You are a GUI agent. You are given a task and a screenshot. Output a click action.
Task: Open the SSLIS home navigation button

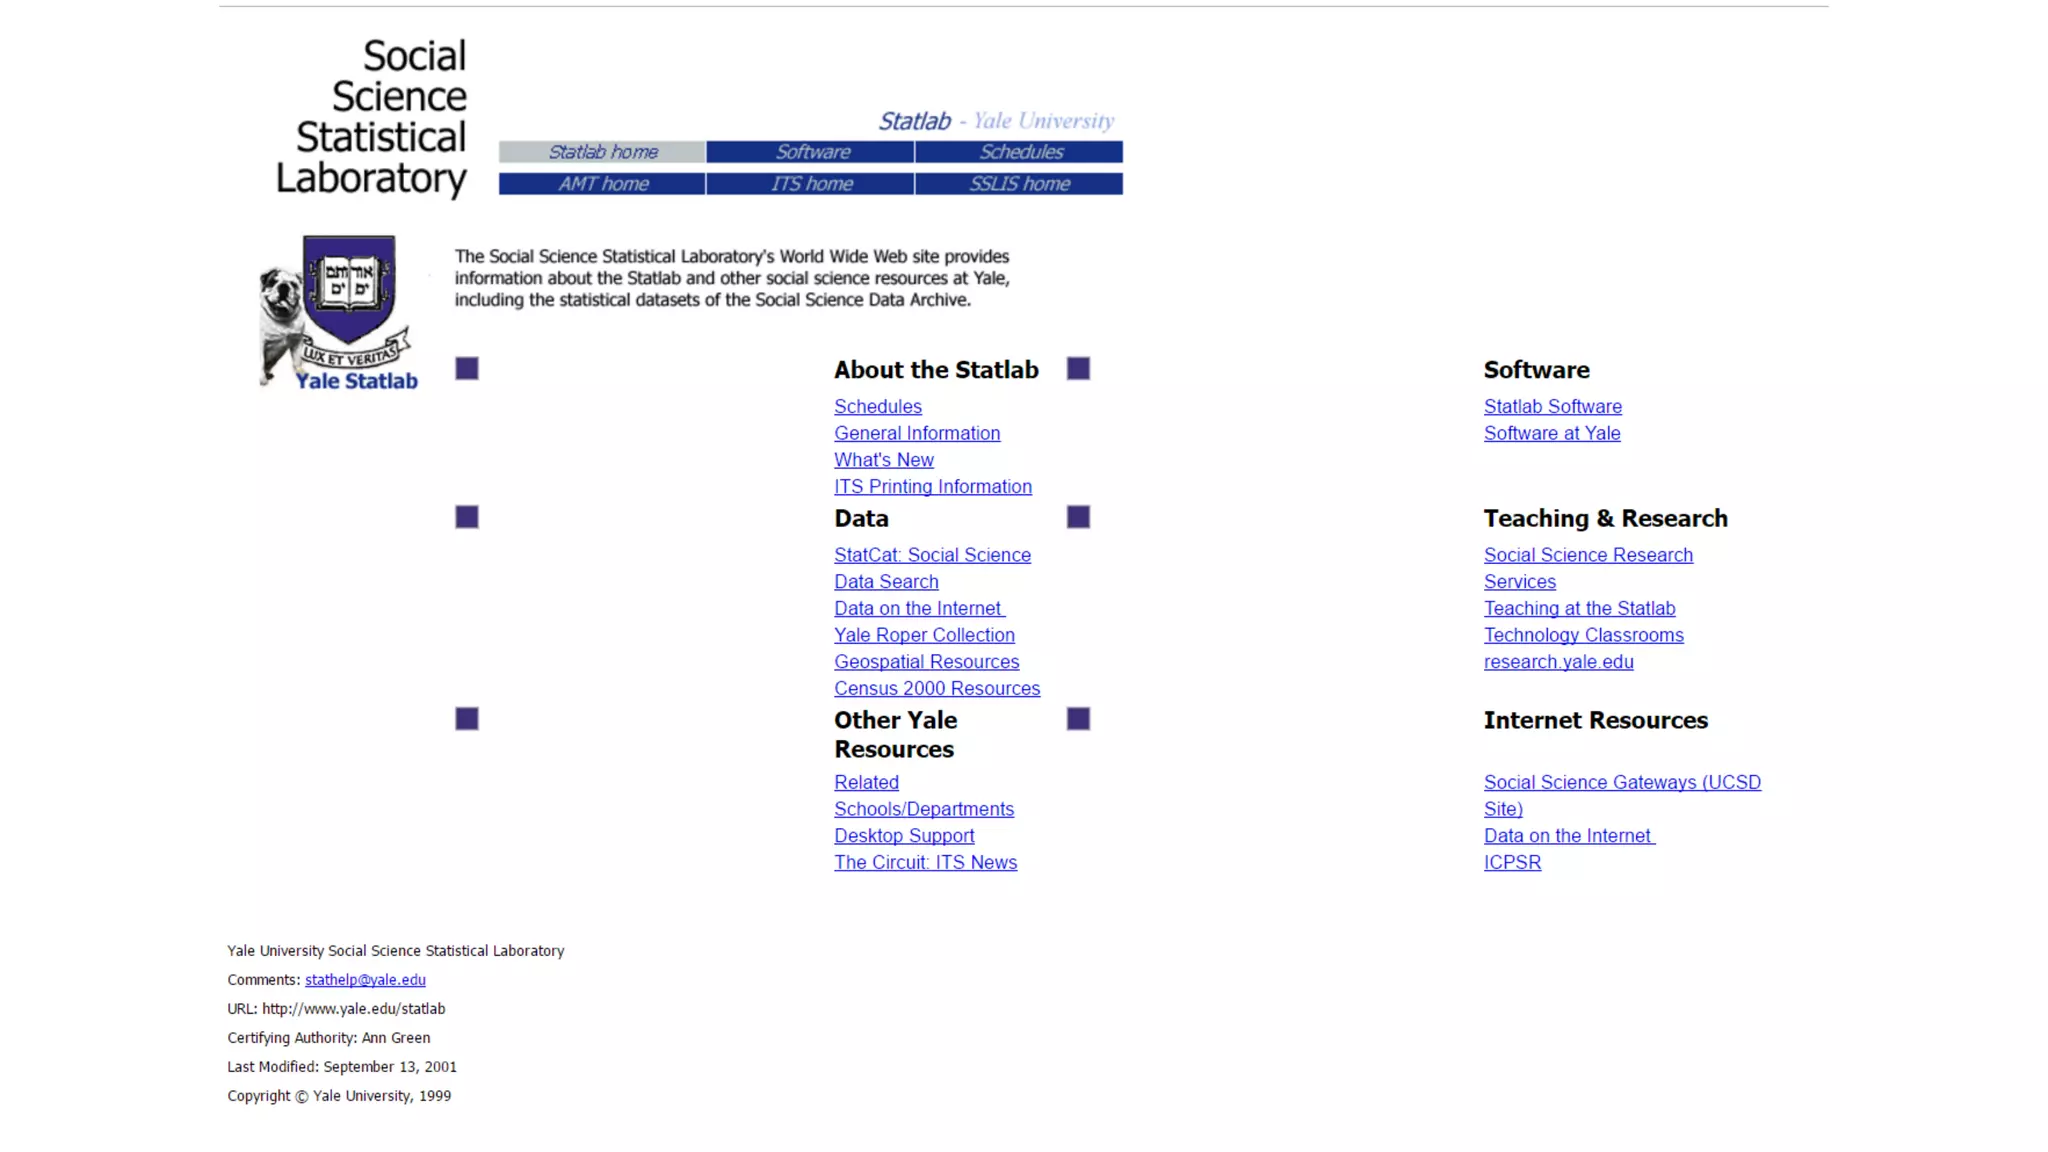pyautogui.click(x=1019, y=184)
